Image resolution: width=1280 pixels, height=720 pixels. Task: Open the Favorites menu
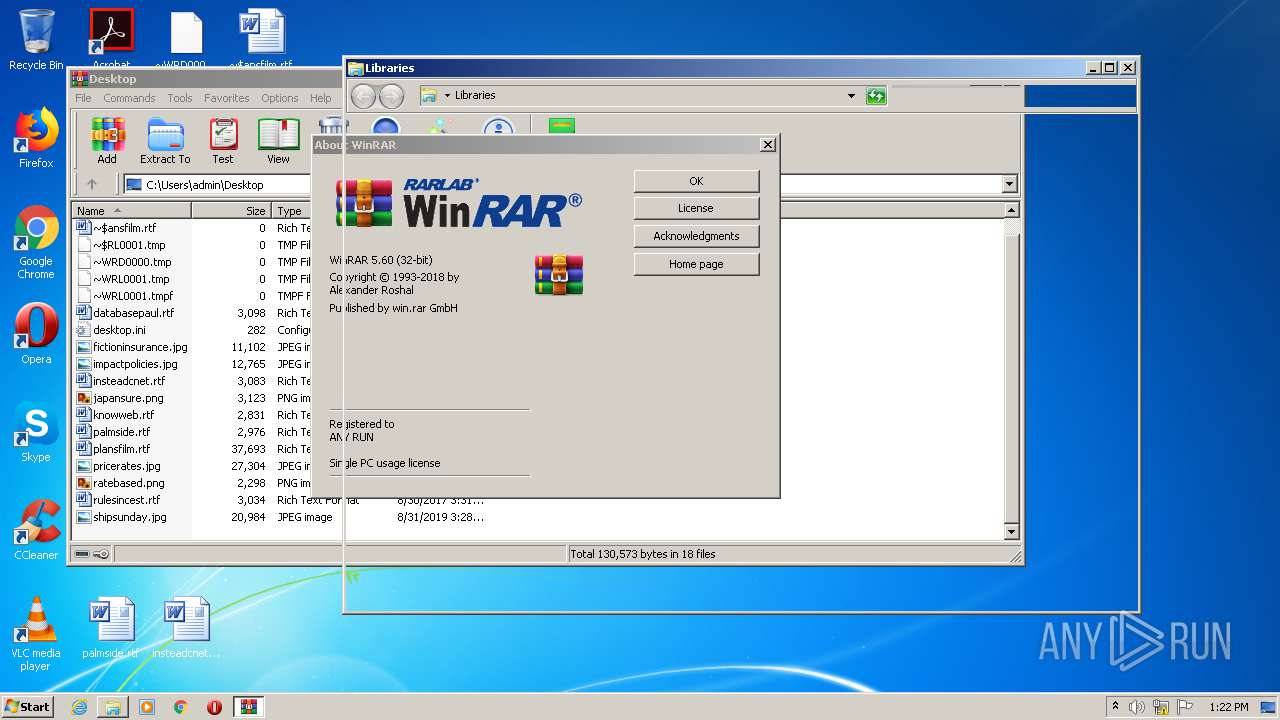tap(227, 98)
